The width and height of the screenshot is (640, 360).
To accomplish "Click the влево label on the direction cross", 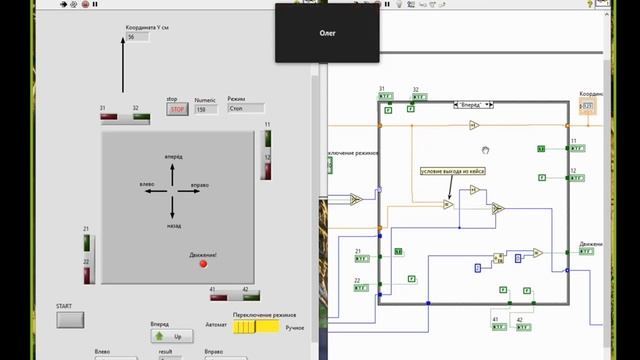I will click(x=147, y=184).
